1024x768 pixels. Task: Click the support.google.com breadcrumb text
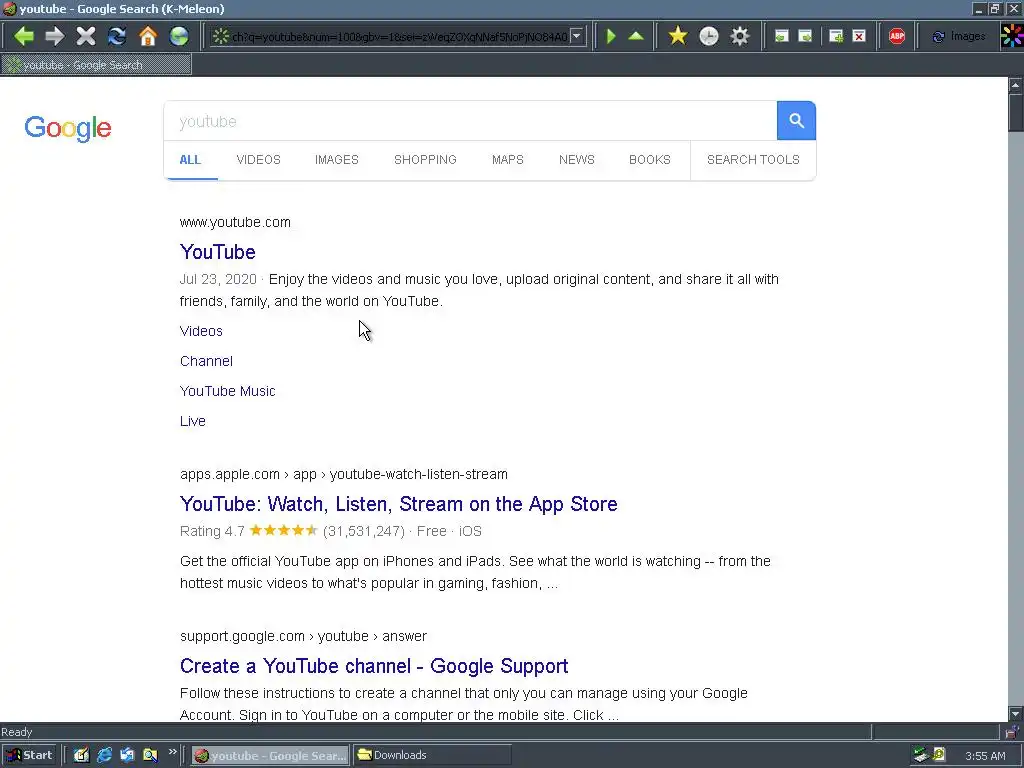(303, 636)
